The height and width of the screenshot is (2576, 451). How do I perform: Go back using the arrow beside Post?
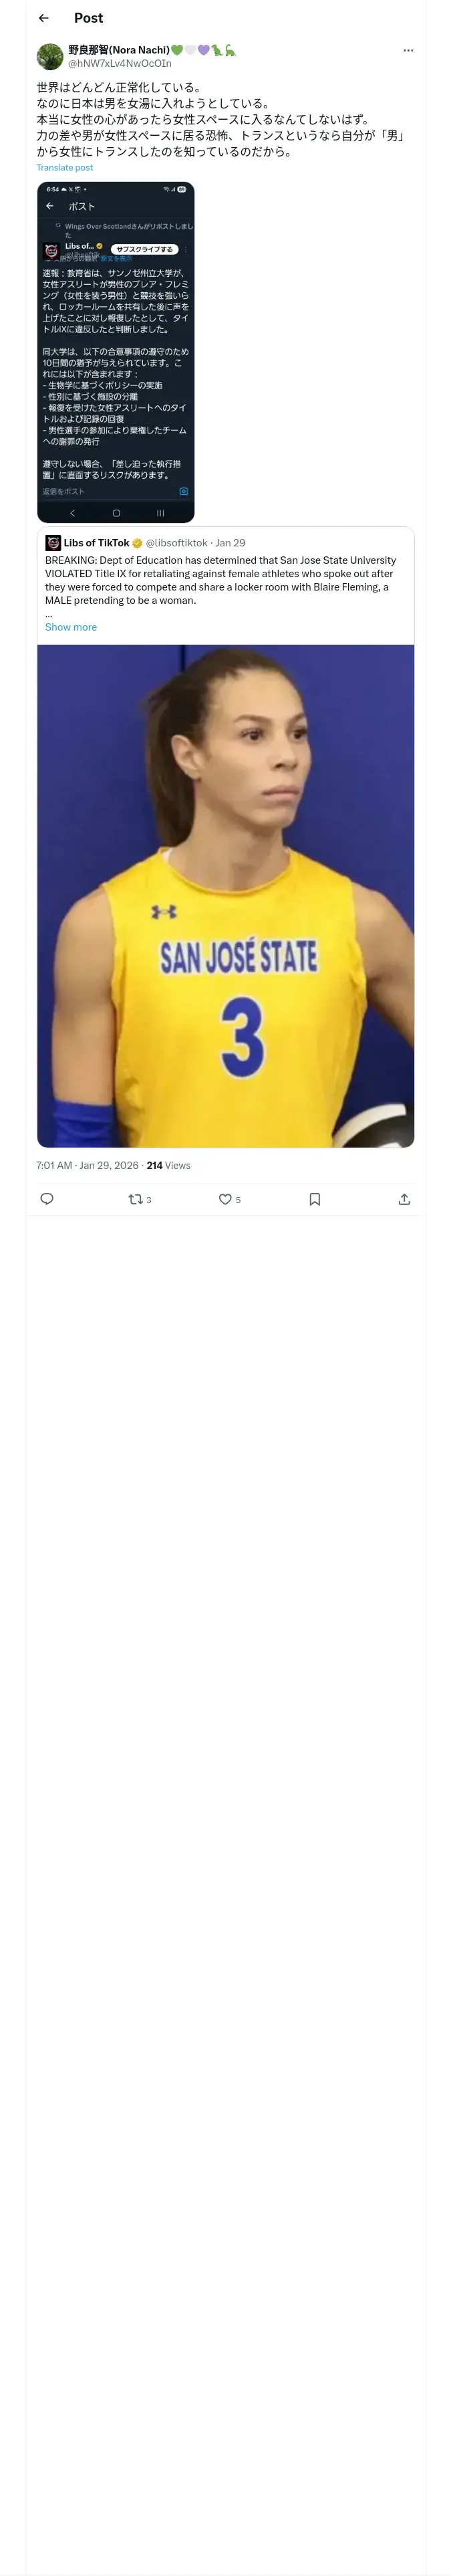pyautogui.click(x=43, y=18)
